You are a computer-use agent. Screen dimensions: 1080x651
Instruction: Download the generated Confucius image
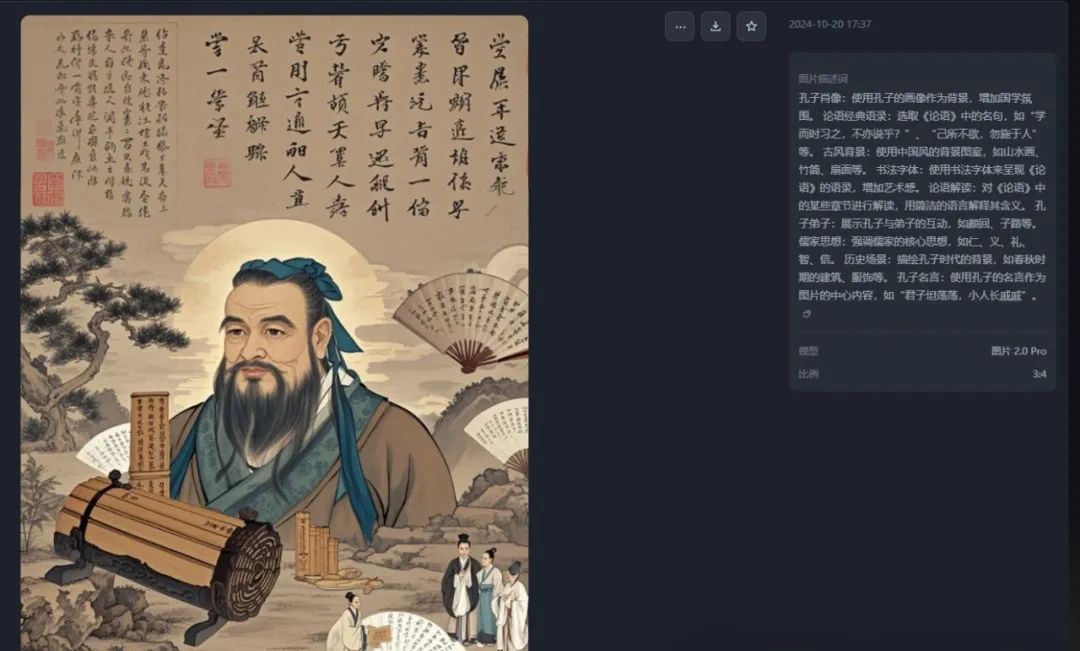tap(716, 26)
